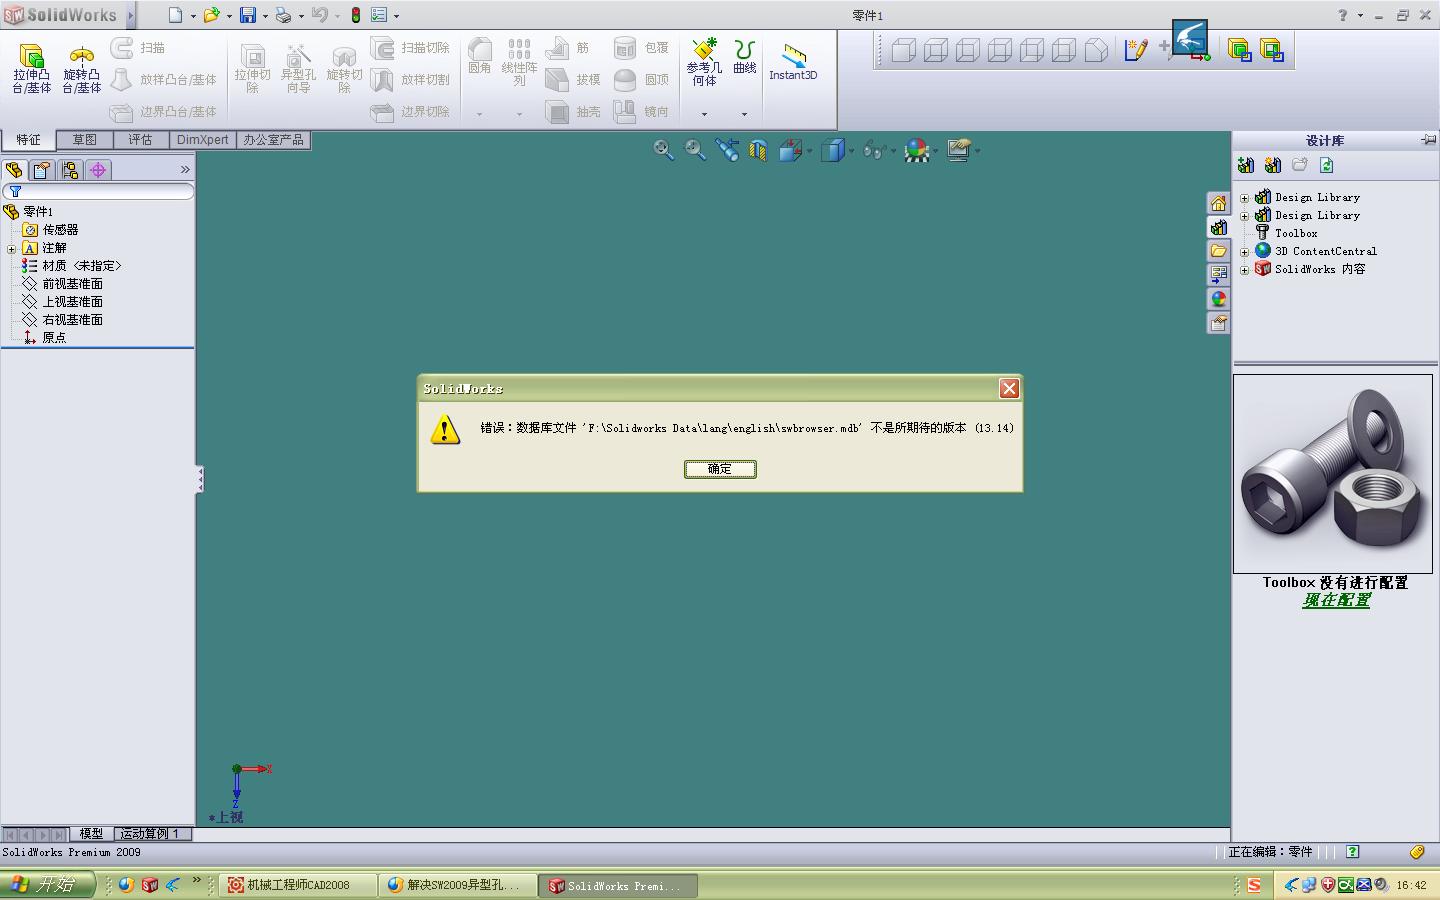The height and width of the screenshot is (900, 1440).
Task: Toggle Instant3D
Action: coord(793,62)
